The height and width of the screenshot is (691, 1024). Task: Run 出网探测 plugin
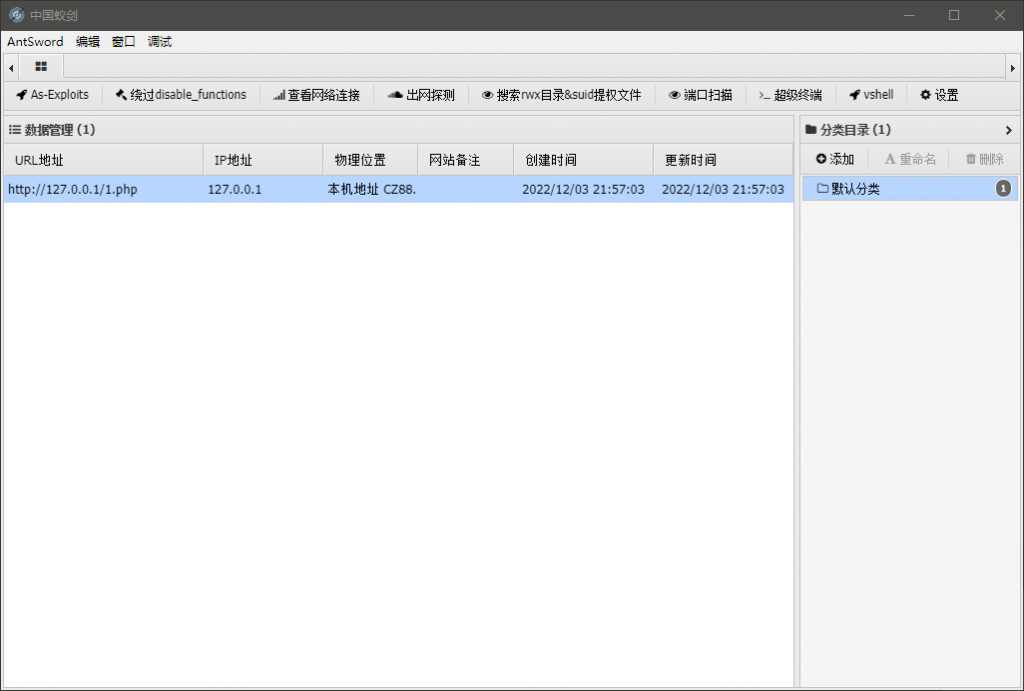point(421,95)
